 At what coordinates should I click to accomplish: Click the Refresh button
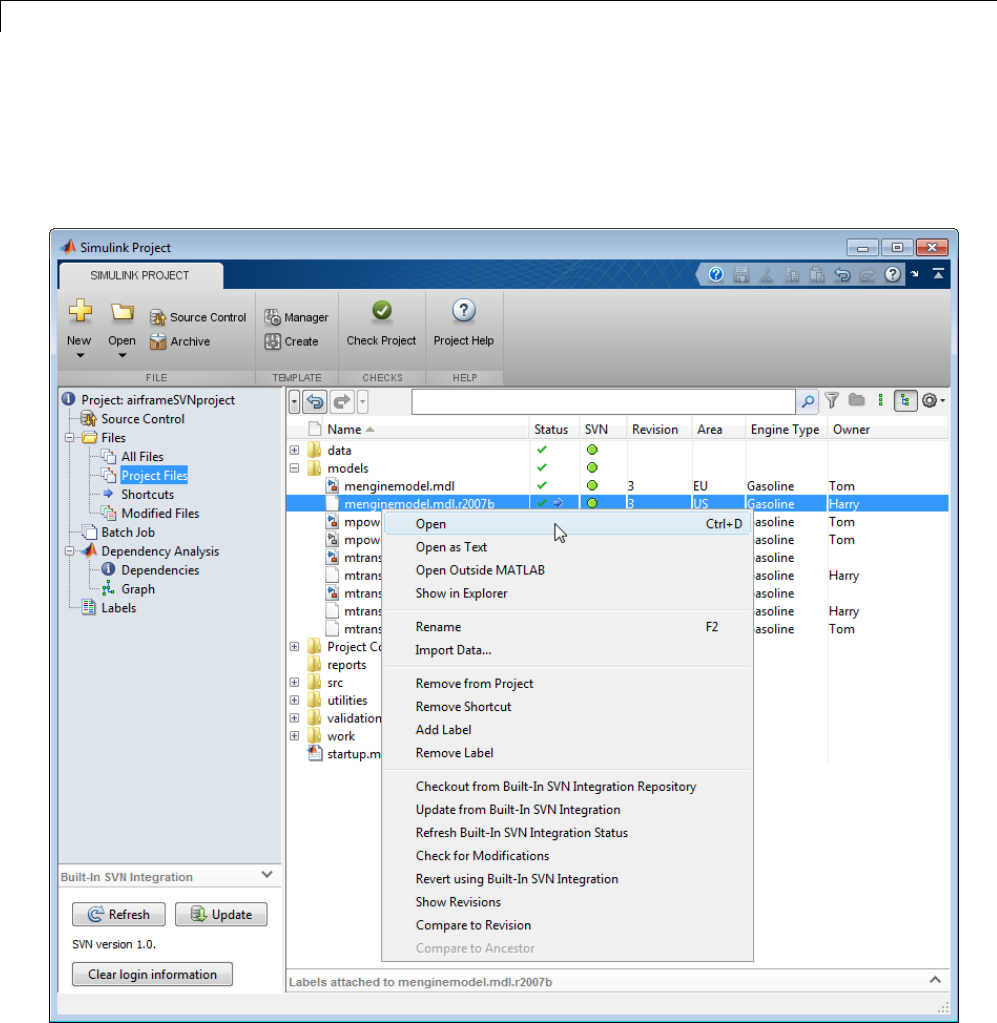119,915
